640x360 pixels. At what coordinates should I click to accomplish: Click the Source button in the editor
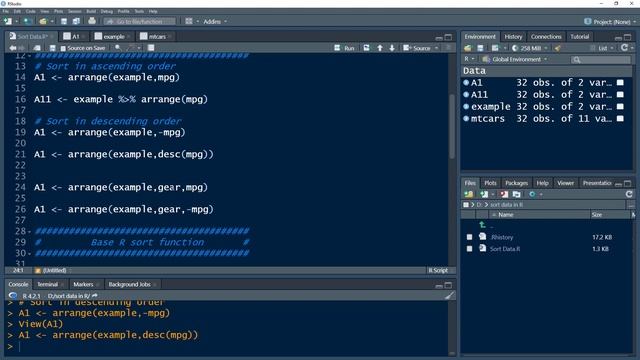pyautogui.click(x=418, y=48)
